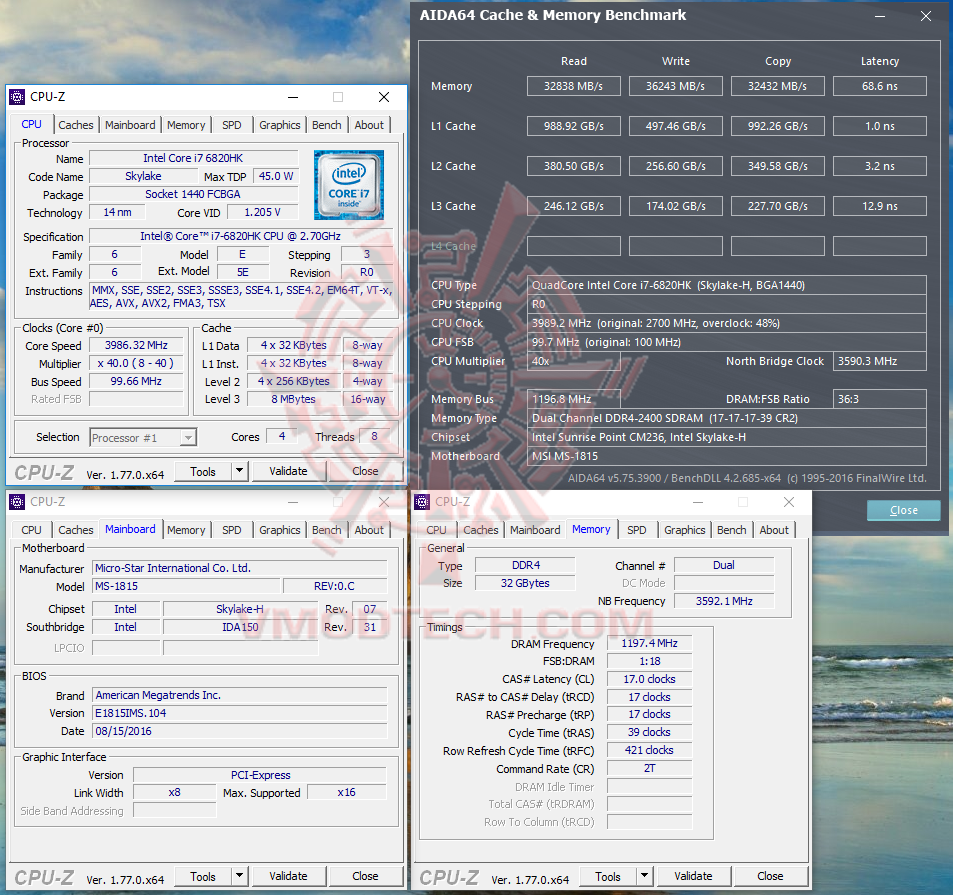Click Memory Copy value 32432 MB/s

[x=777, y=86]
